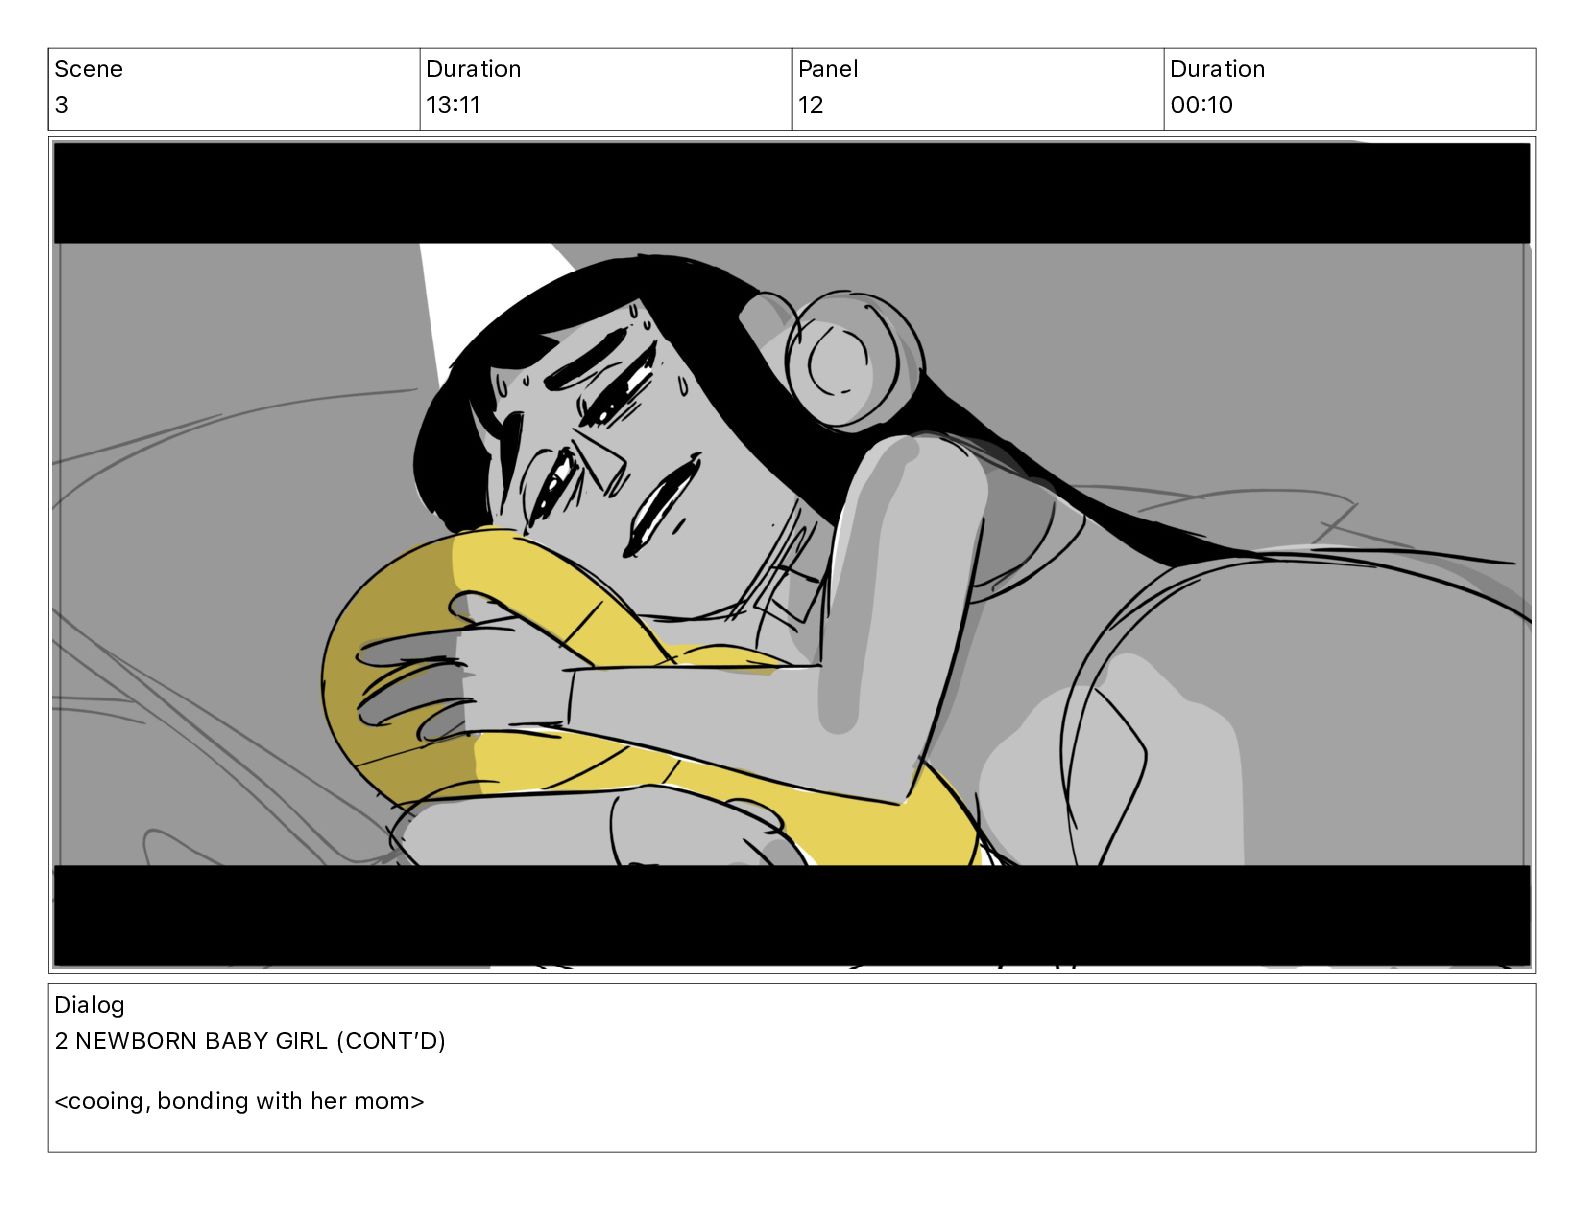Click the pillow sketch lines at left
This screenshot has height=1224, width=1584.
[x=200, y=650]
